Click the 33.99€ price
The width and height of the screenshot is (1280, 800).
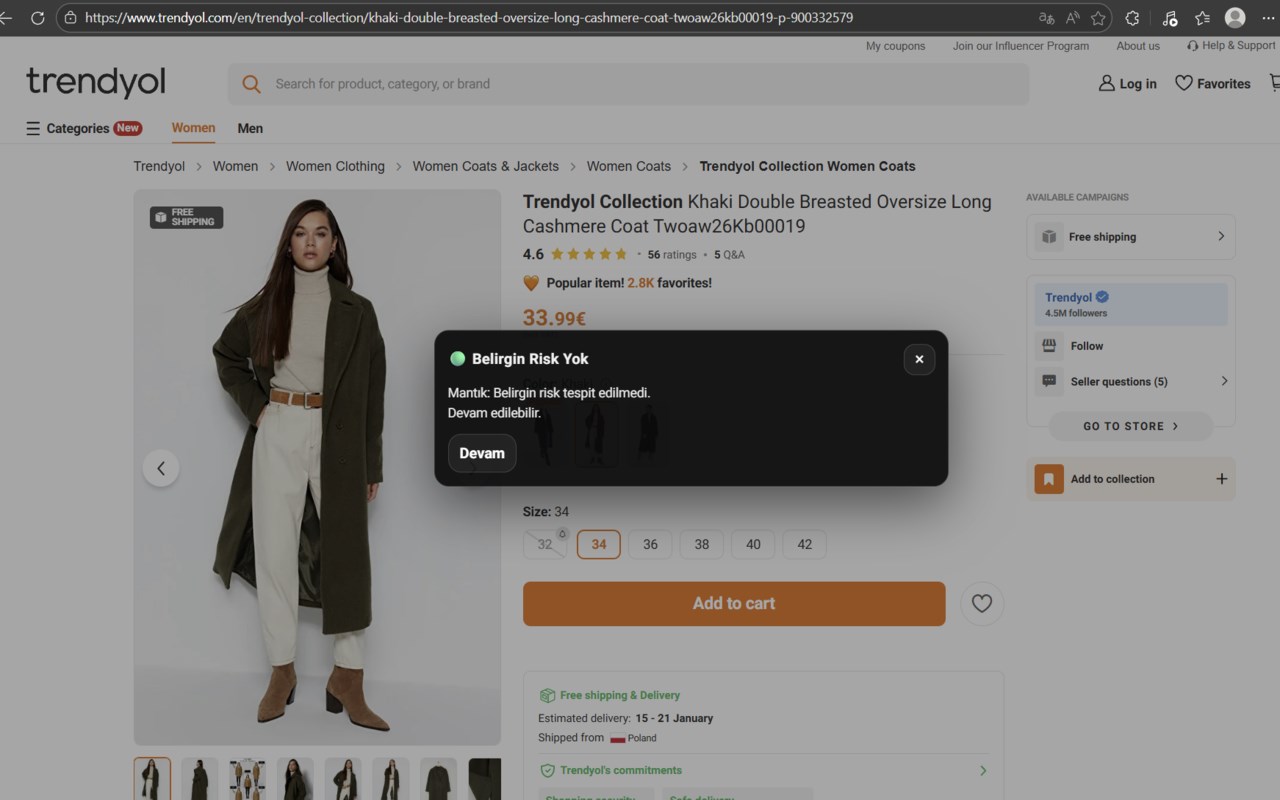click(554, 318)
